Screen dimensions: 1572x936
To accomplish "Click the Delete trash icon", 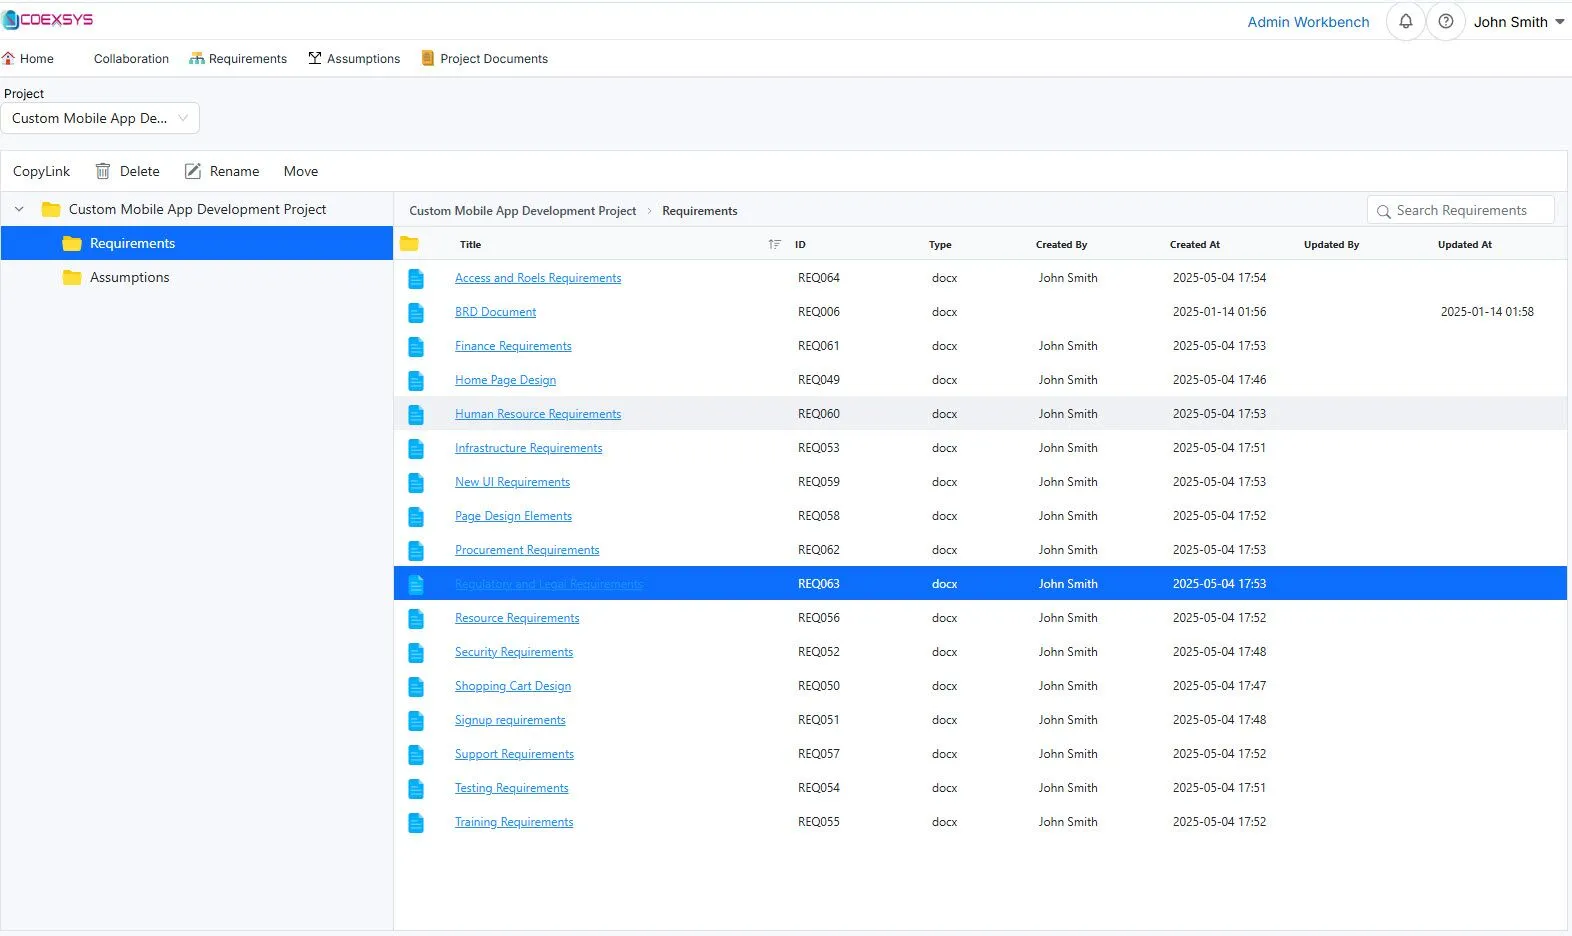I will 102,171.
